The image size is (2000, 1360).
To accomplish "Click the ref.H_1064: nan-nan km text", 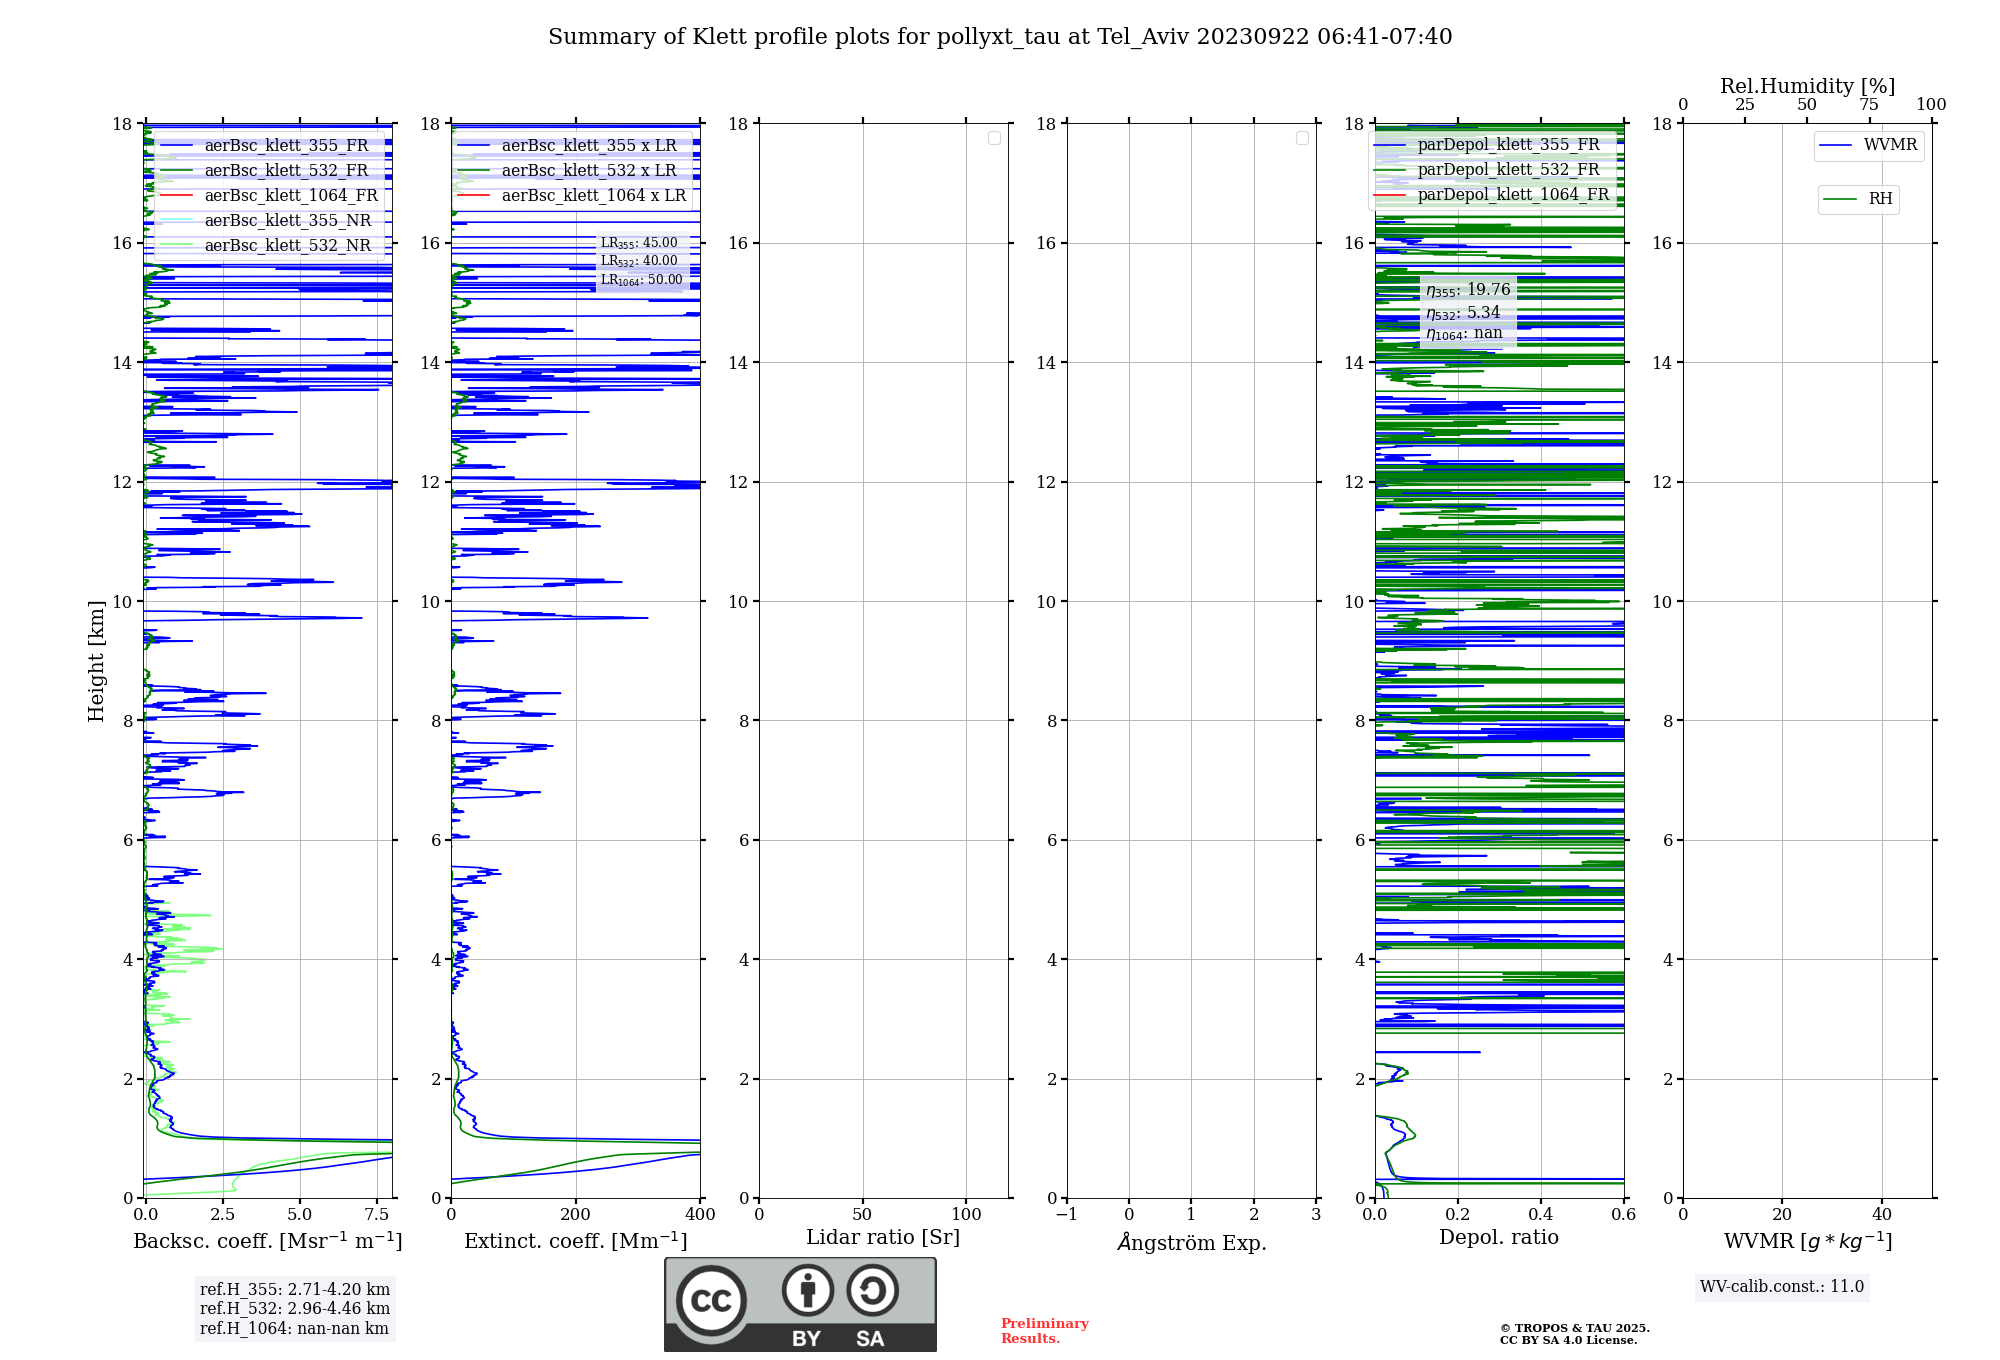I will coord(294,1329).
